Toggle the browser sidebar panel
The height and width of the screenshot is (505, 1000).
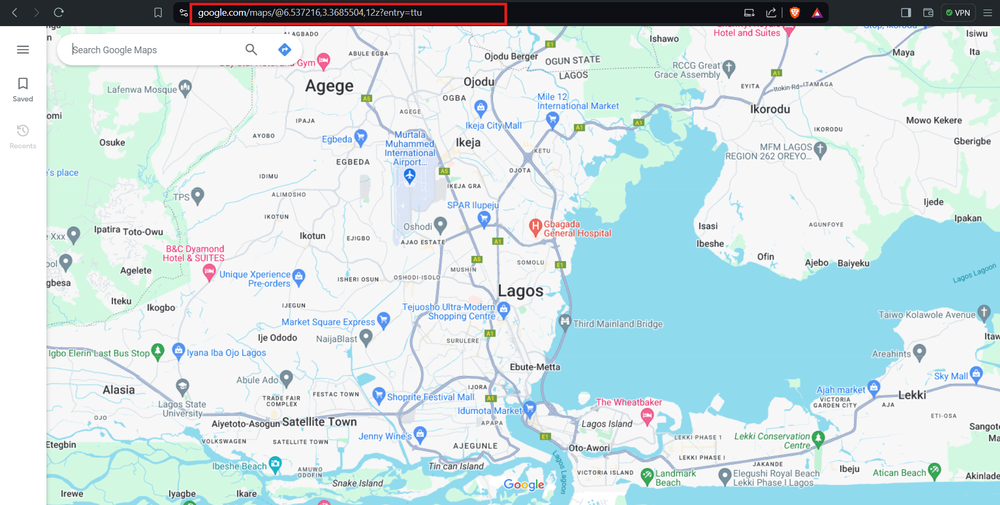point(906,13)
